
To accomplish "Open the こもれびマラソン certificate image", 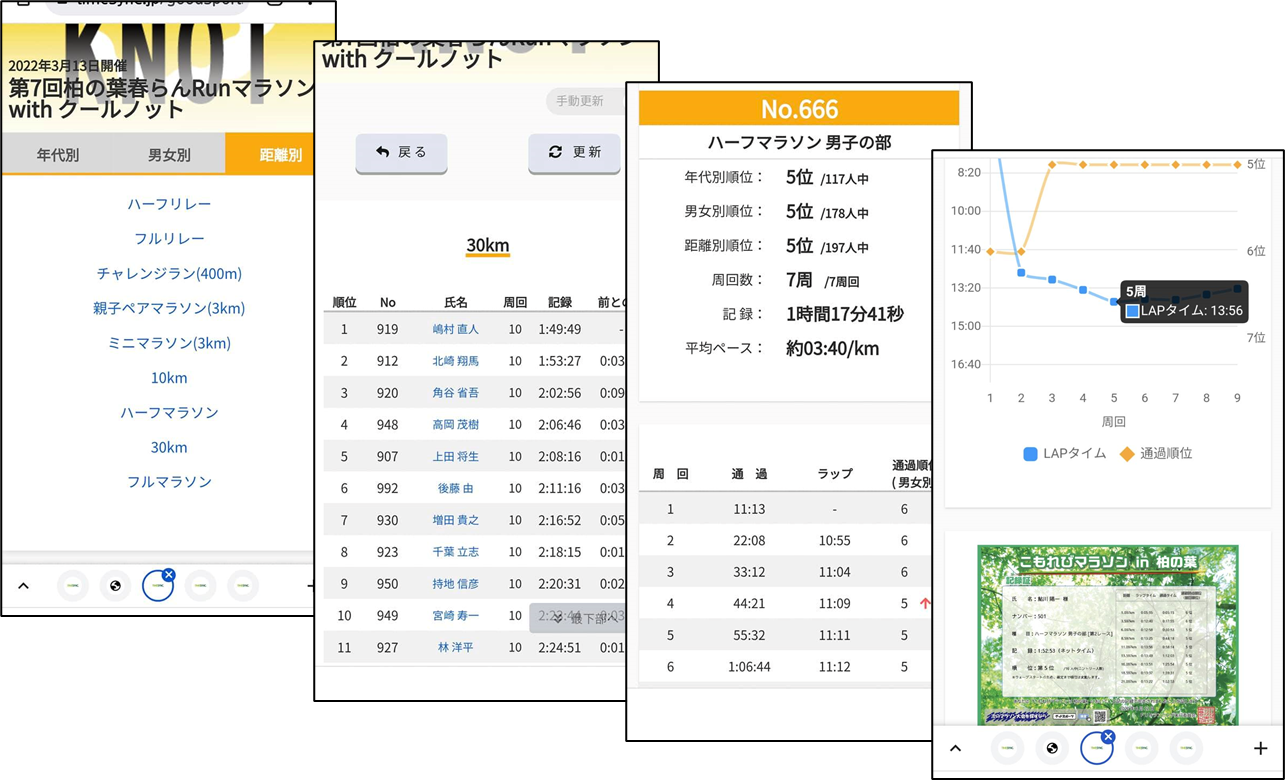I will pos(1107,634).
